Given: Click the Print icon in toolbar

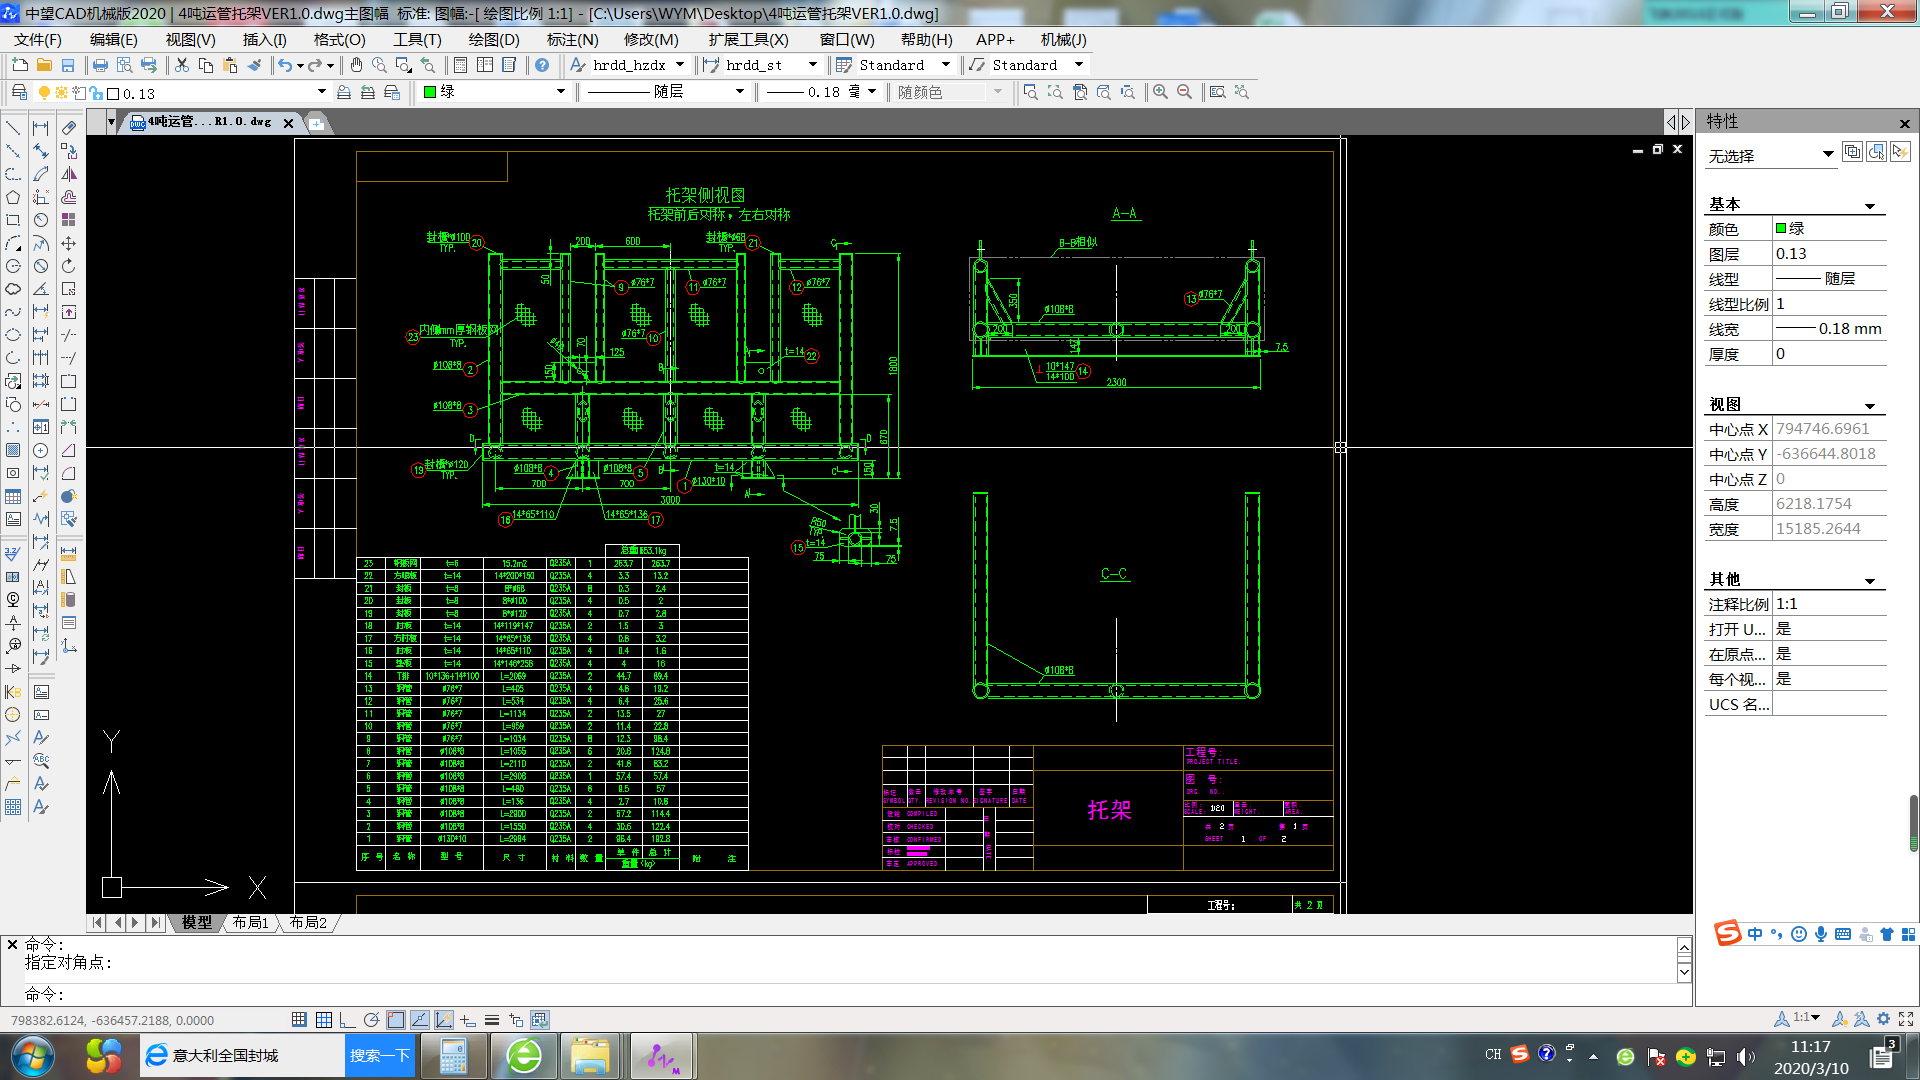Looking at the screenshot, I should click(x=100, y=65).
